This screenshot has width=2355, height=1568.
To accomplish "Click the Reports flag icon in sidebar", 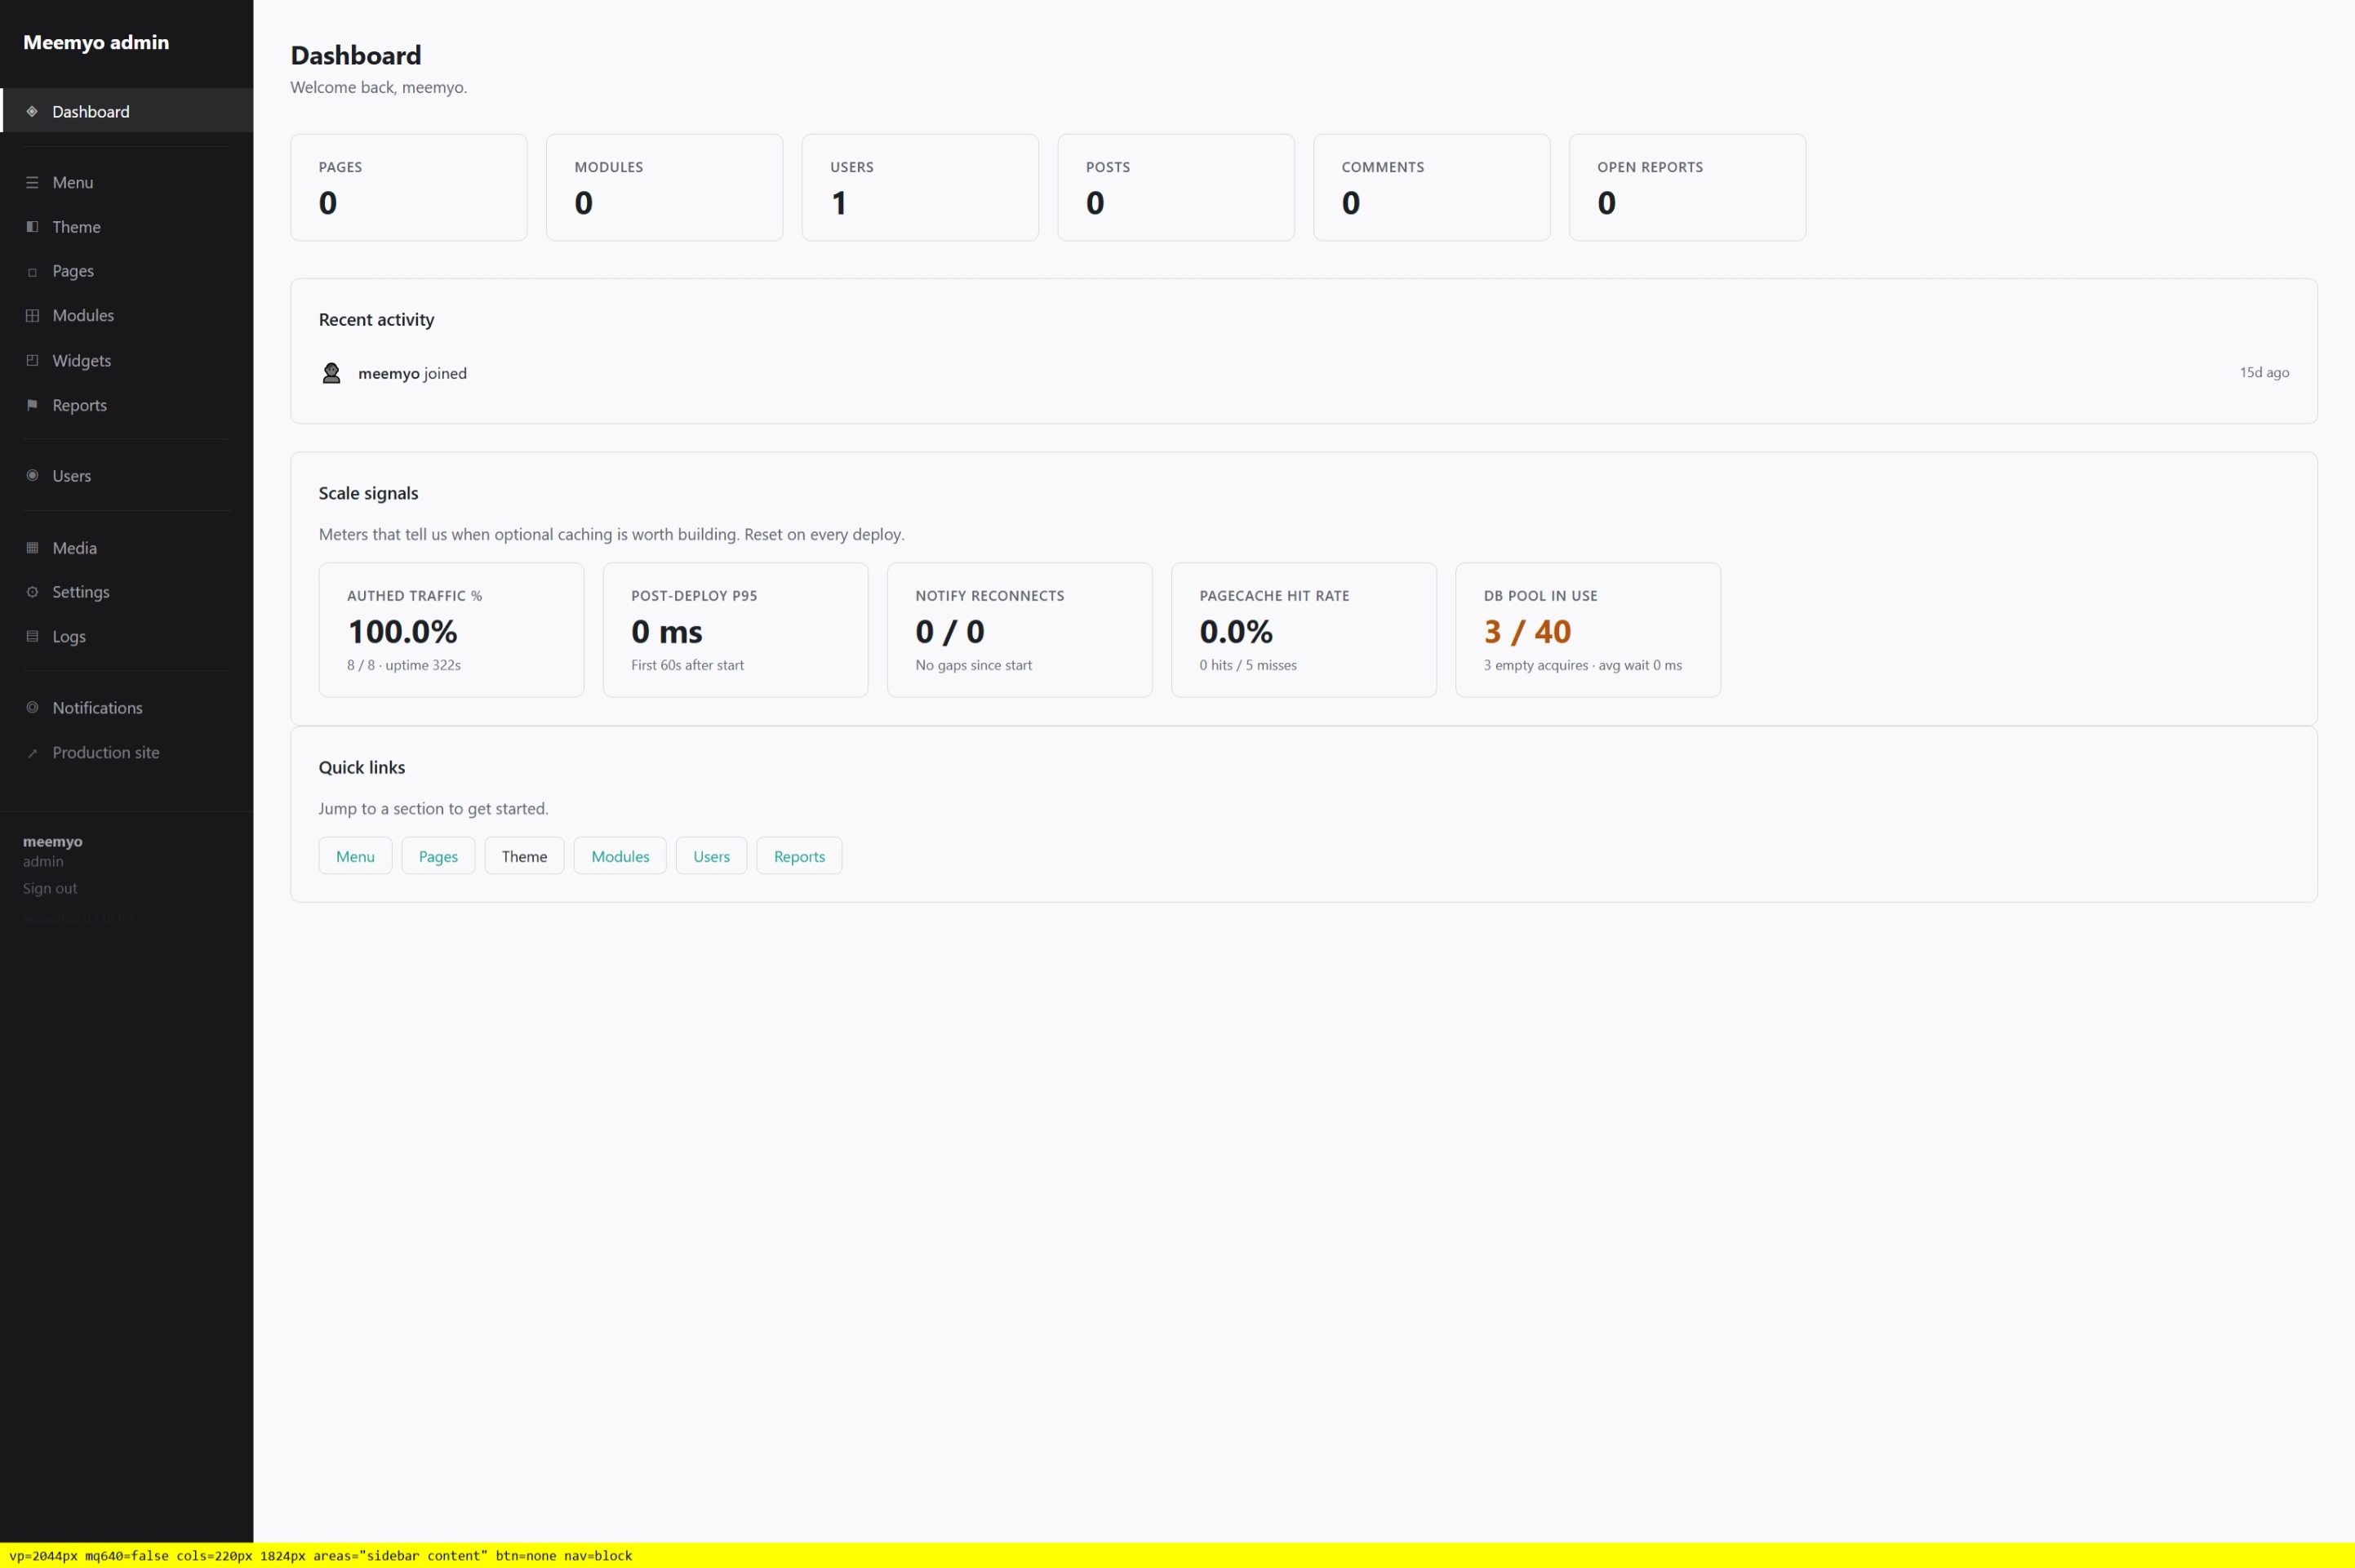I will pos(32,405).
